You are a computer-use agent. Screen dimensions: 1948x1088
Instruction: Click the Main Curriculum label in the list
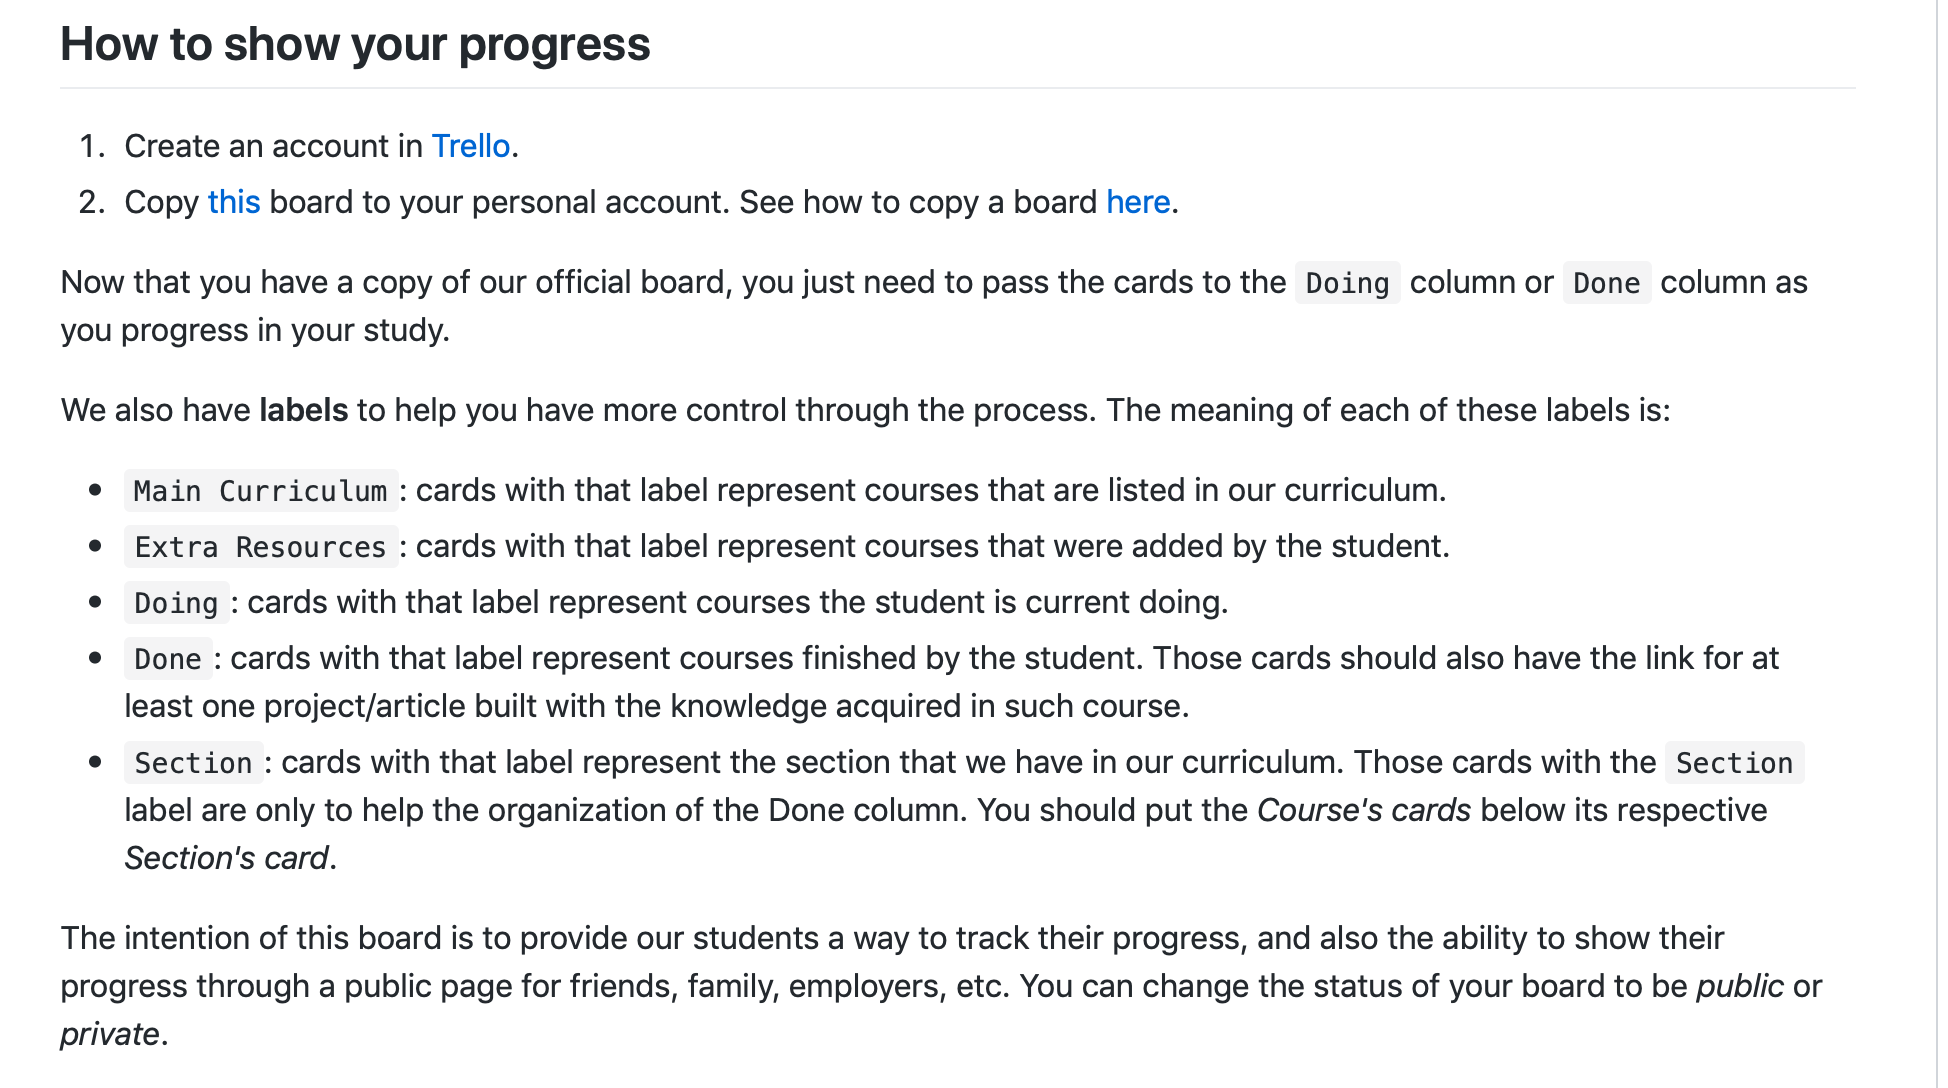260,491
